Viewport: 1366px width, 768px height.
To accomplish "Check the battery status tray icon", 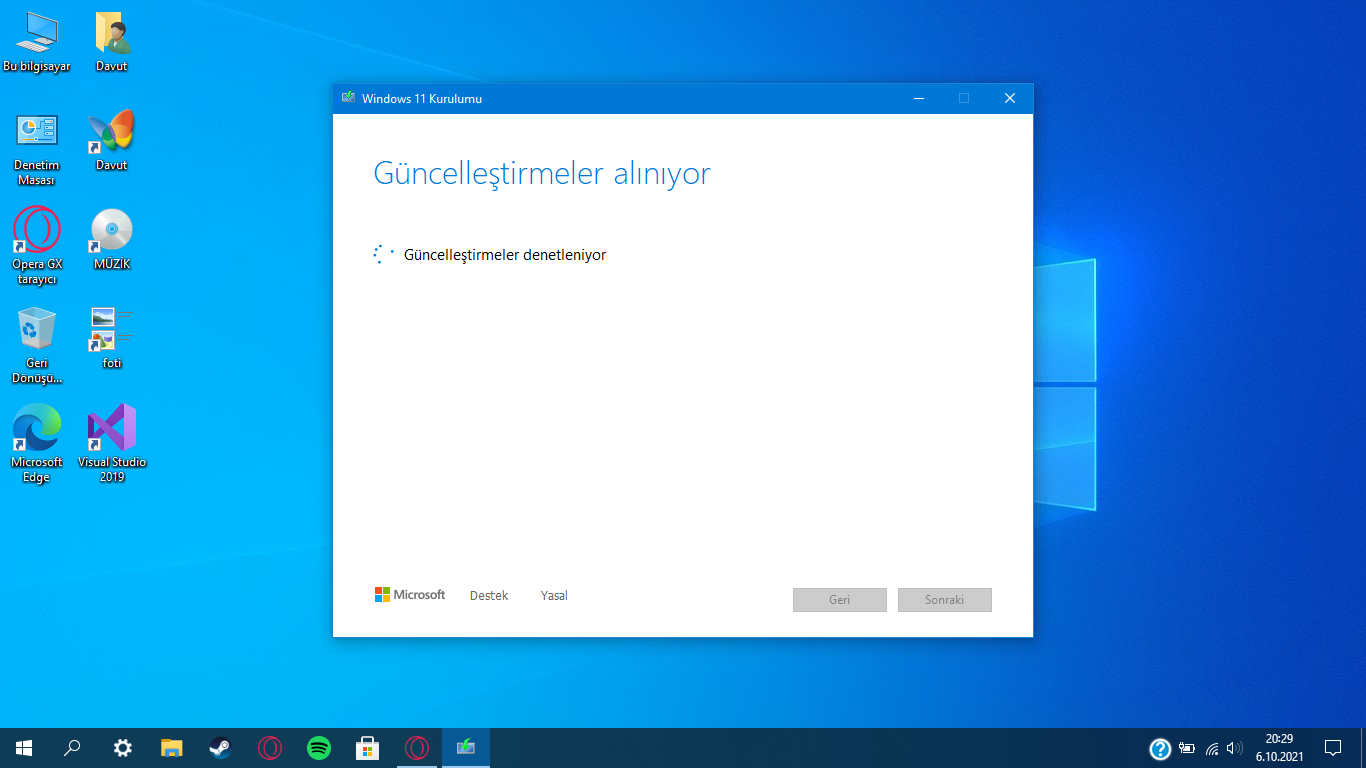I will click(x=1187, y=748).
